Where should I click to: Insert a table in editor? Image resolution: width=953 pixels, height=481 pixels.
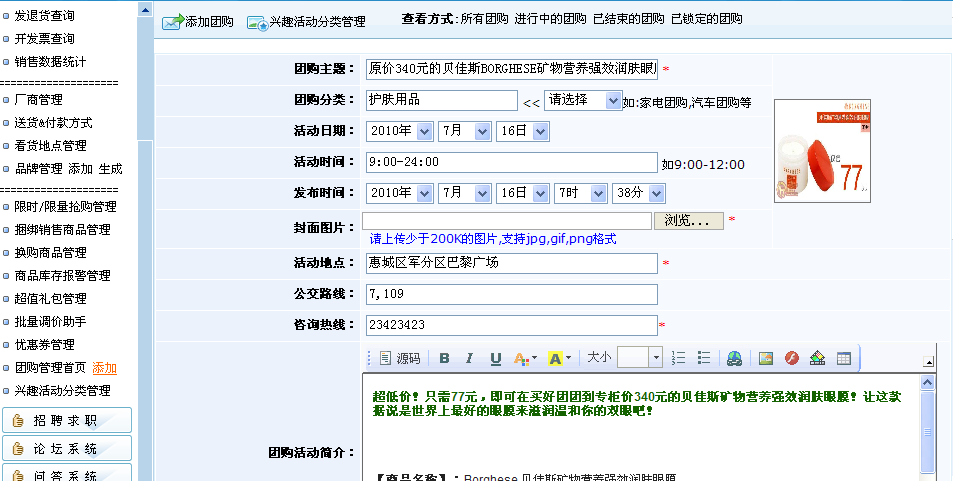[x=844, y=358]
